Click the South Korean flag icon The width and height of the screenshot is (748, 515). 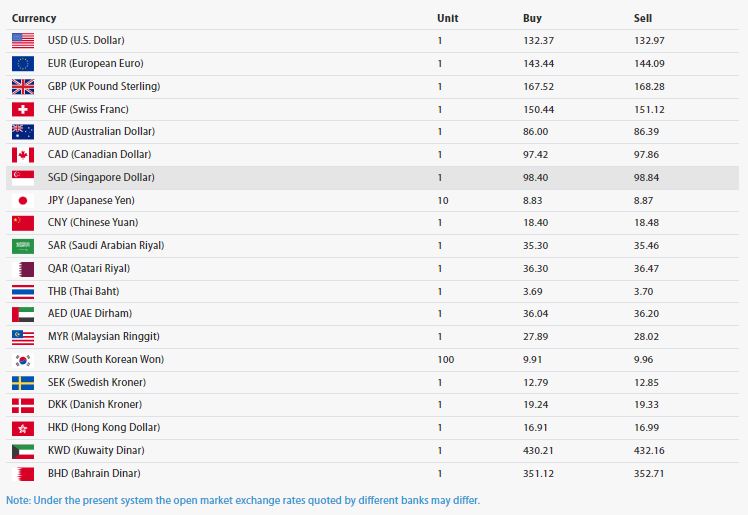(23, 359)
